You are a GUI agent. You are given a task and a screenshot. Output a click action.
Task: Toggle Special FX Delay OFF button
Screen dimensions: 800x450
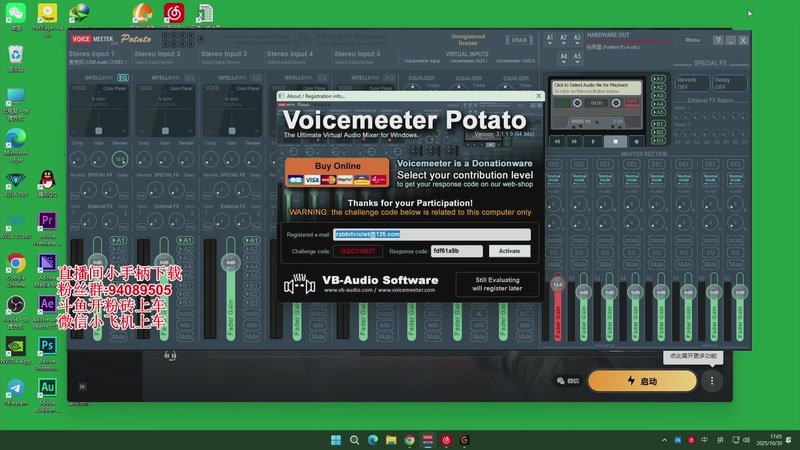[x=730, y=83]
